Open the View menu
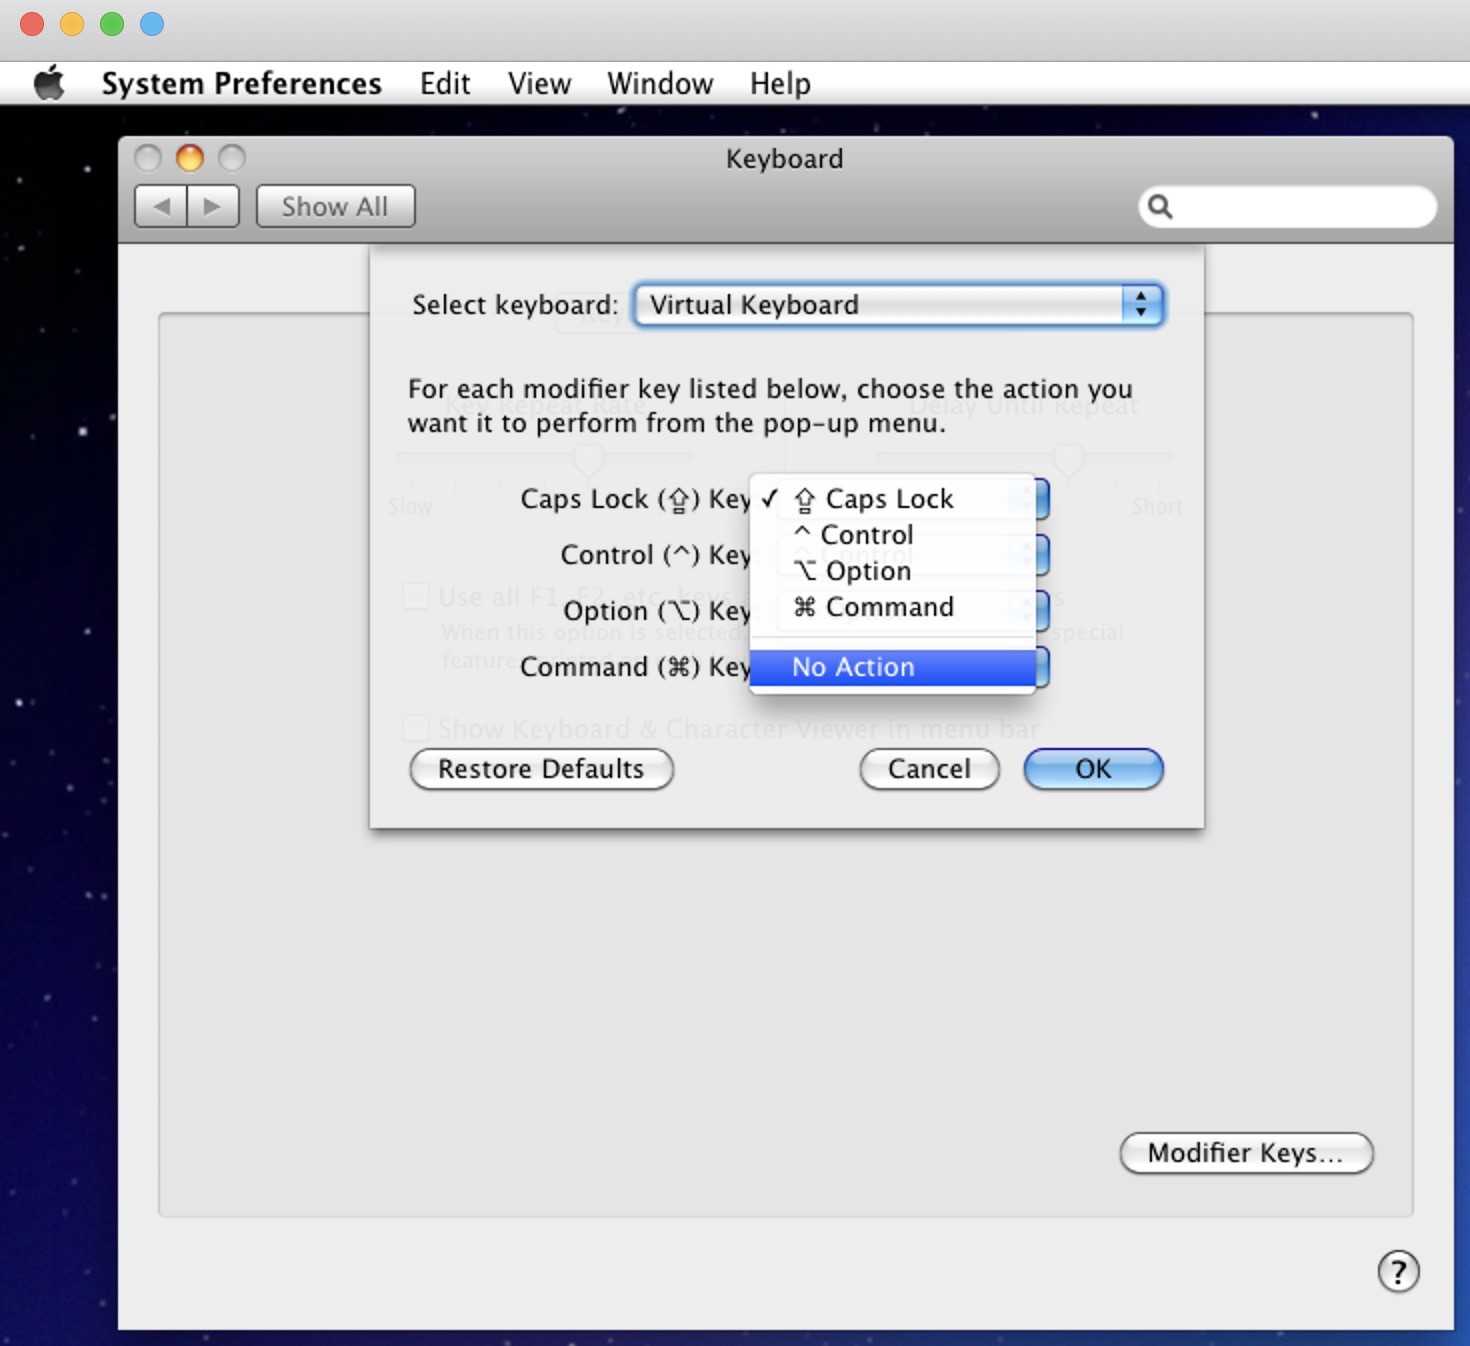The image size is (1470, 1346). [539, 84]
